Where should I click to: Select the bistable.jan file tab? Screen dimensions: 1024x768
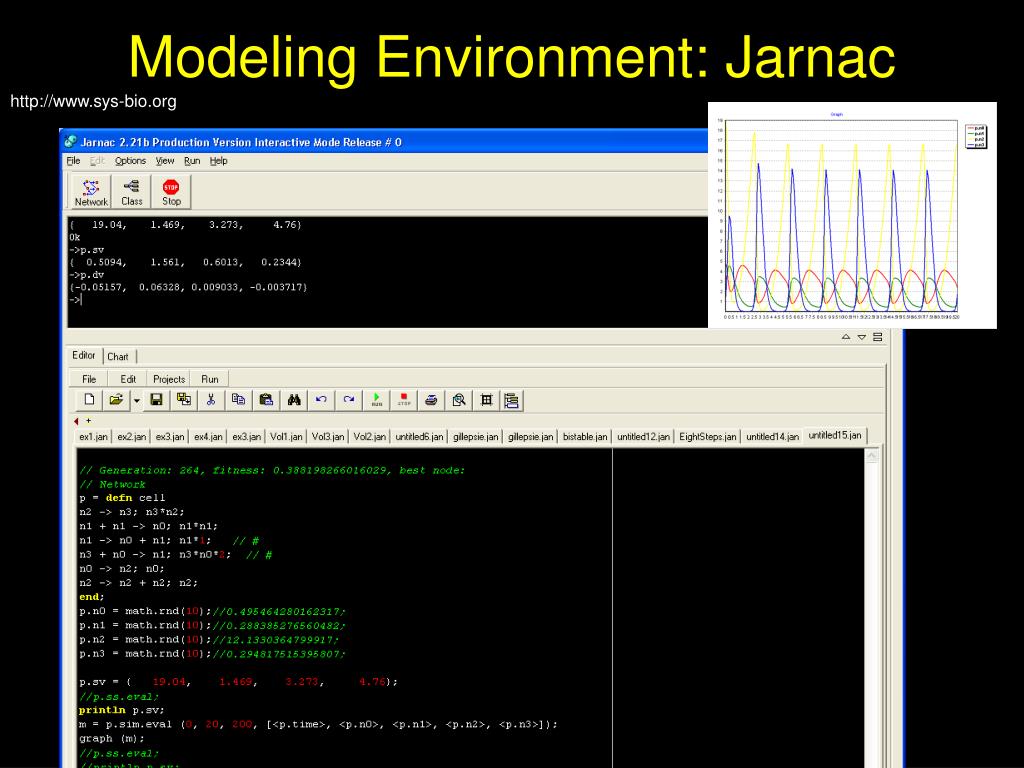click(x=584, y=437)
